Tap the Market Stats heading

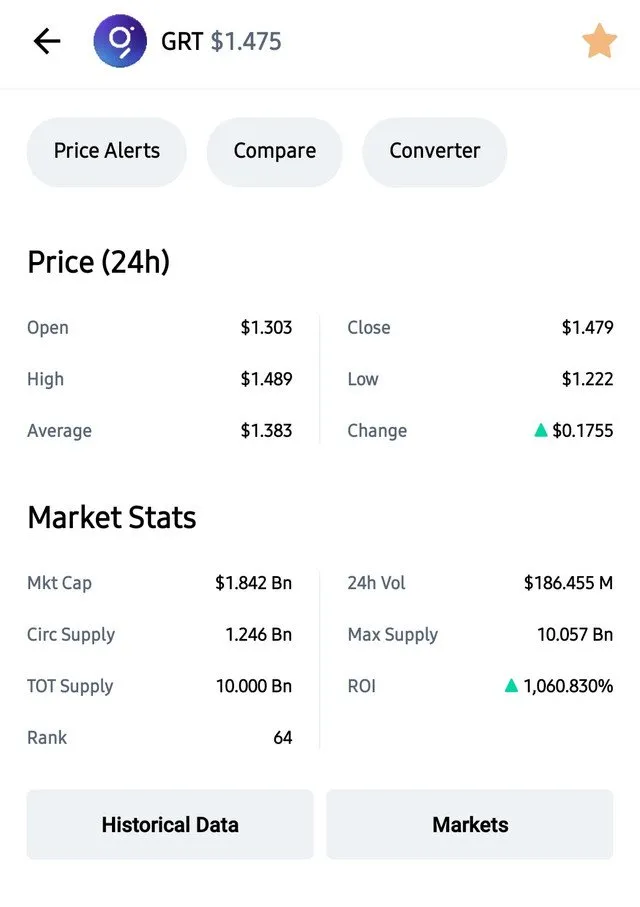click(x=112, y=517)
